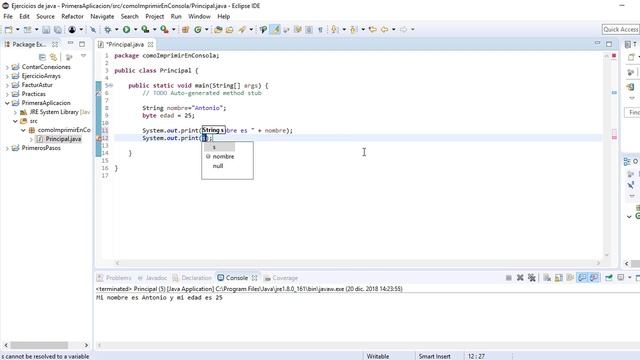Choose 'nombre' from autocomplete popup
Screen dimensions: 640x360
click(223, 156)
